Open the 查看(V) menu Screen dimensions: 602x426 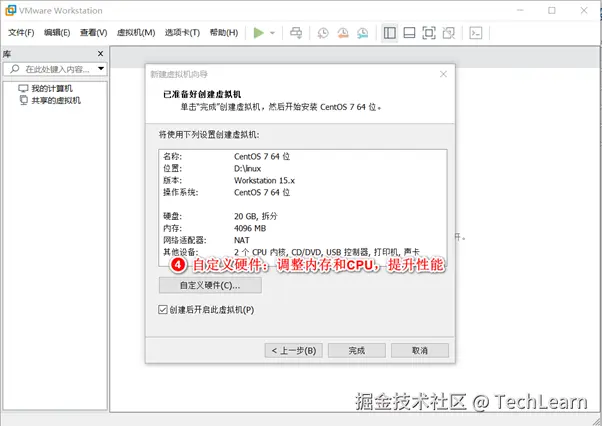(93, 33)
